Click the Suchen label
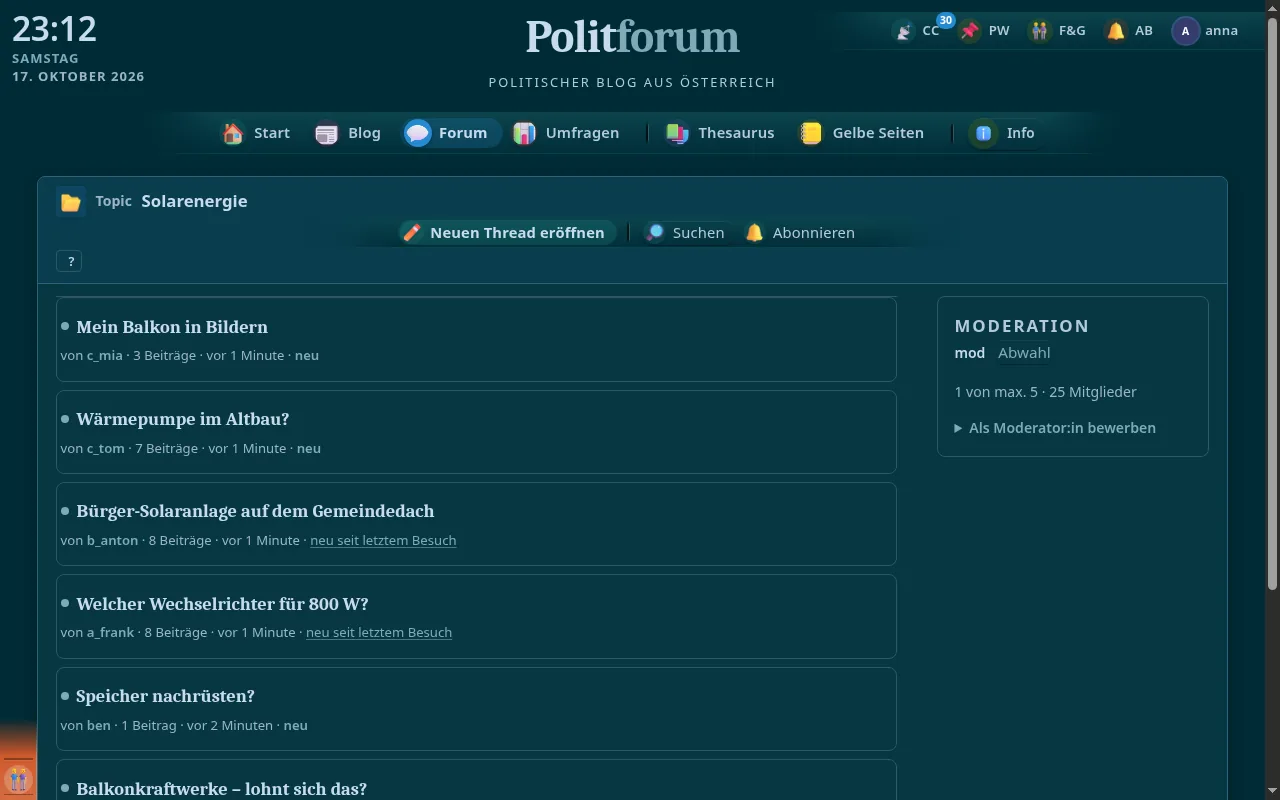Image resolution: width=1280 pixels, height=800 pixels. 698,233
